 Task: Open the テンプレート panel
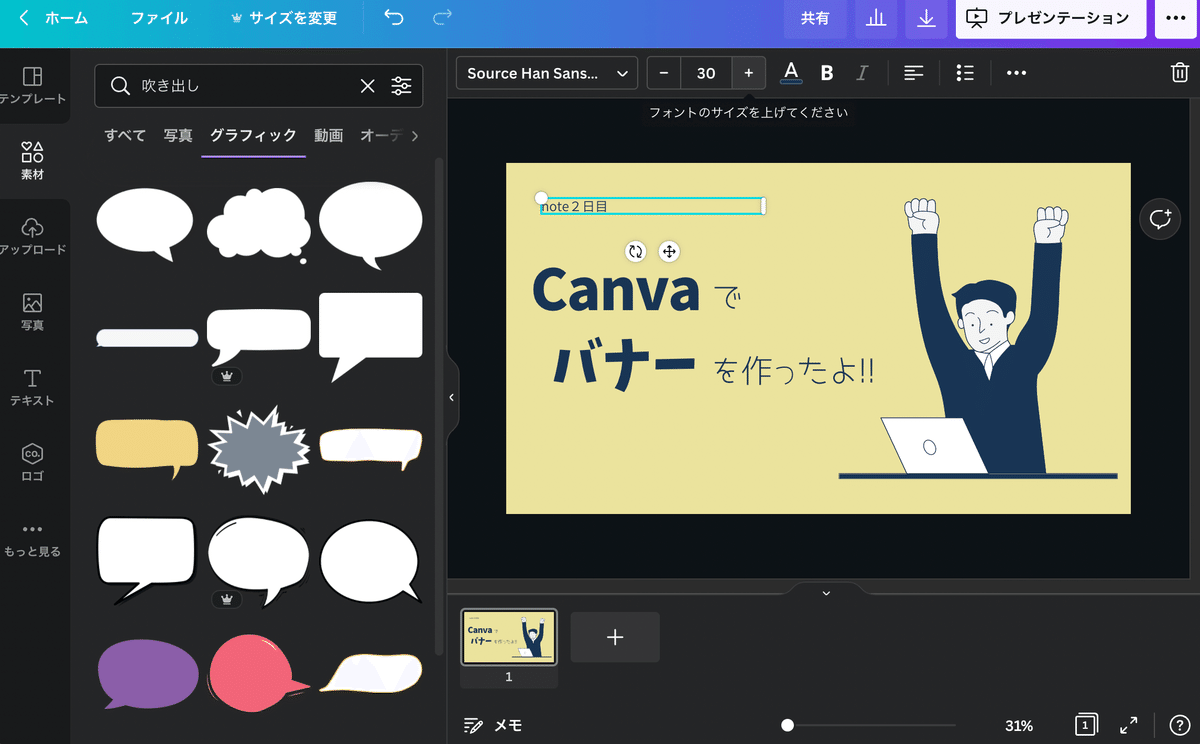click(33, 86)
